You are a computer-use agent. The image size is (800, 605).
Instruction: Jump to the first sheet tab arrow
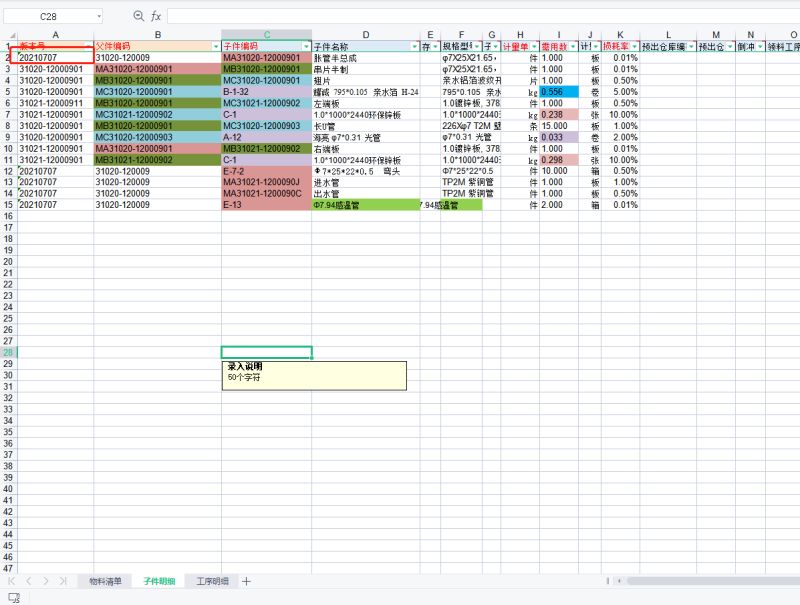pos(11,581)
